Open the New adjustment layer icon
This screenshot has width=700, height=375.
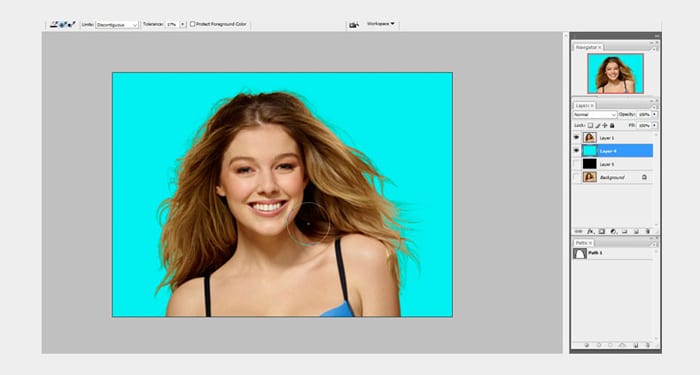[613, 231]
